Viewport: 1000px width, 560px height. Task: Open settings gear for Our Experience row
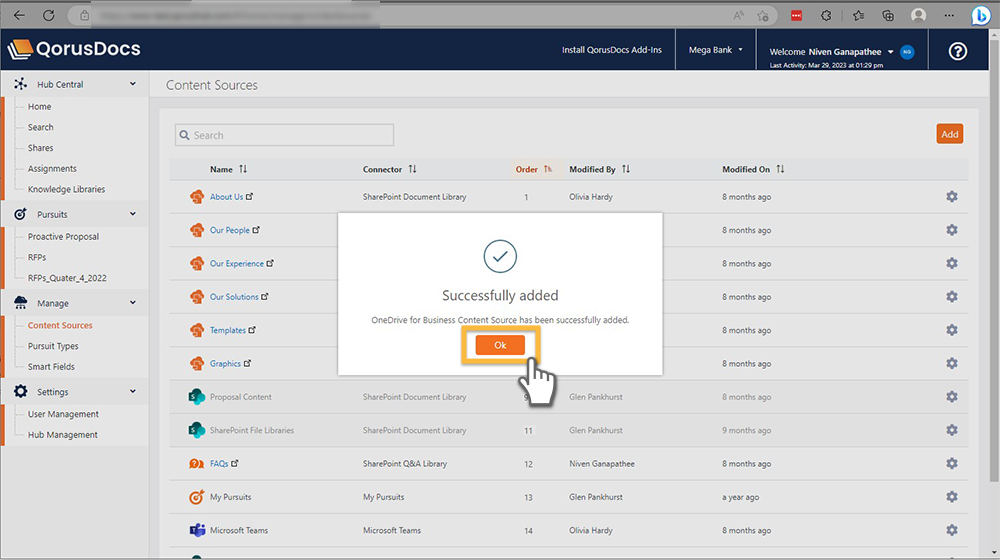(x=952, y=263)
